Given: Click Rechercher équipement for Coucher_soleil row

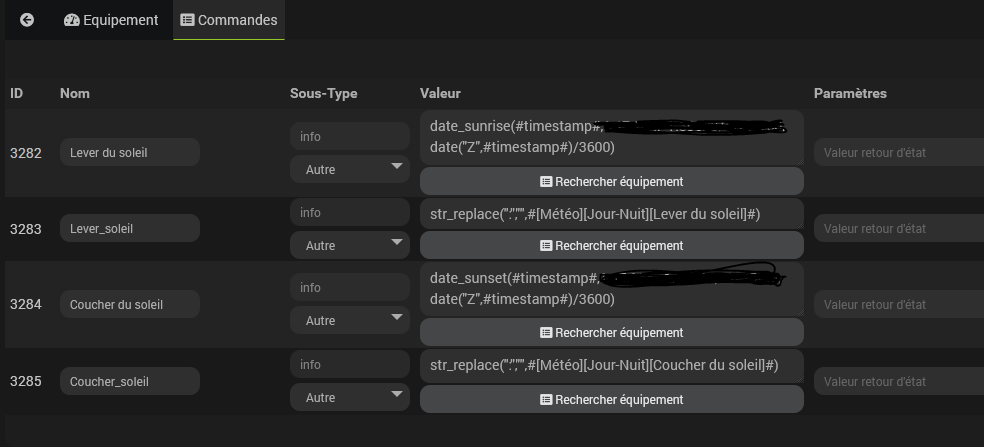Looking at the screenshot, I should [611, 399].
